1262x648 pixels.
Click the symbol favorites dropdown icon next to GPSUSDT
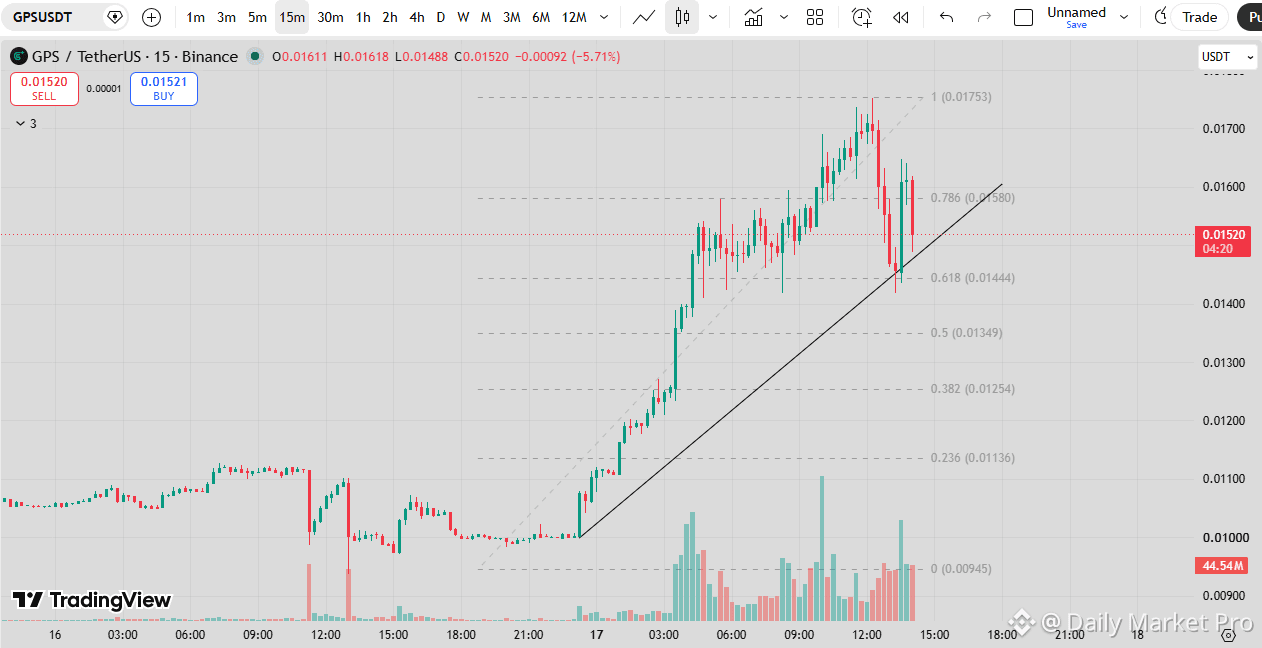[115, 17]
